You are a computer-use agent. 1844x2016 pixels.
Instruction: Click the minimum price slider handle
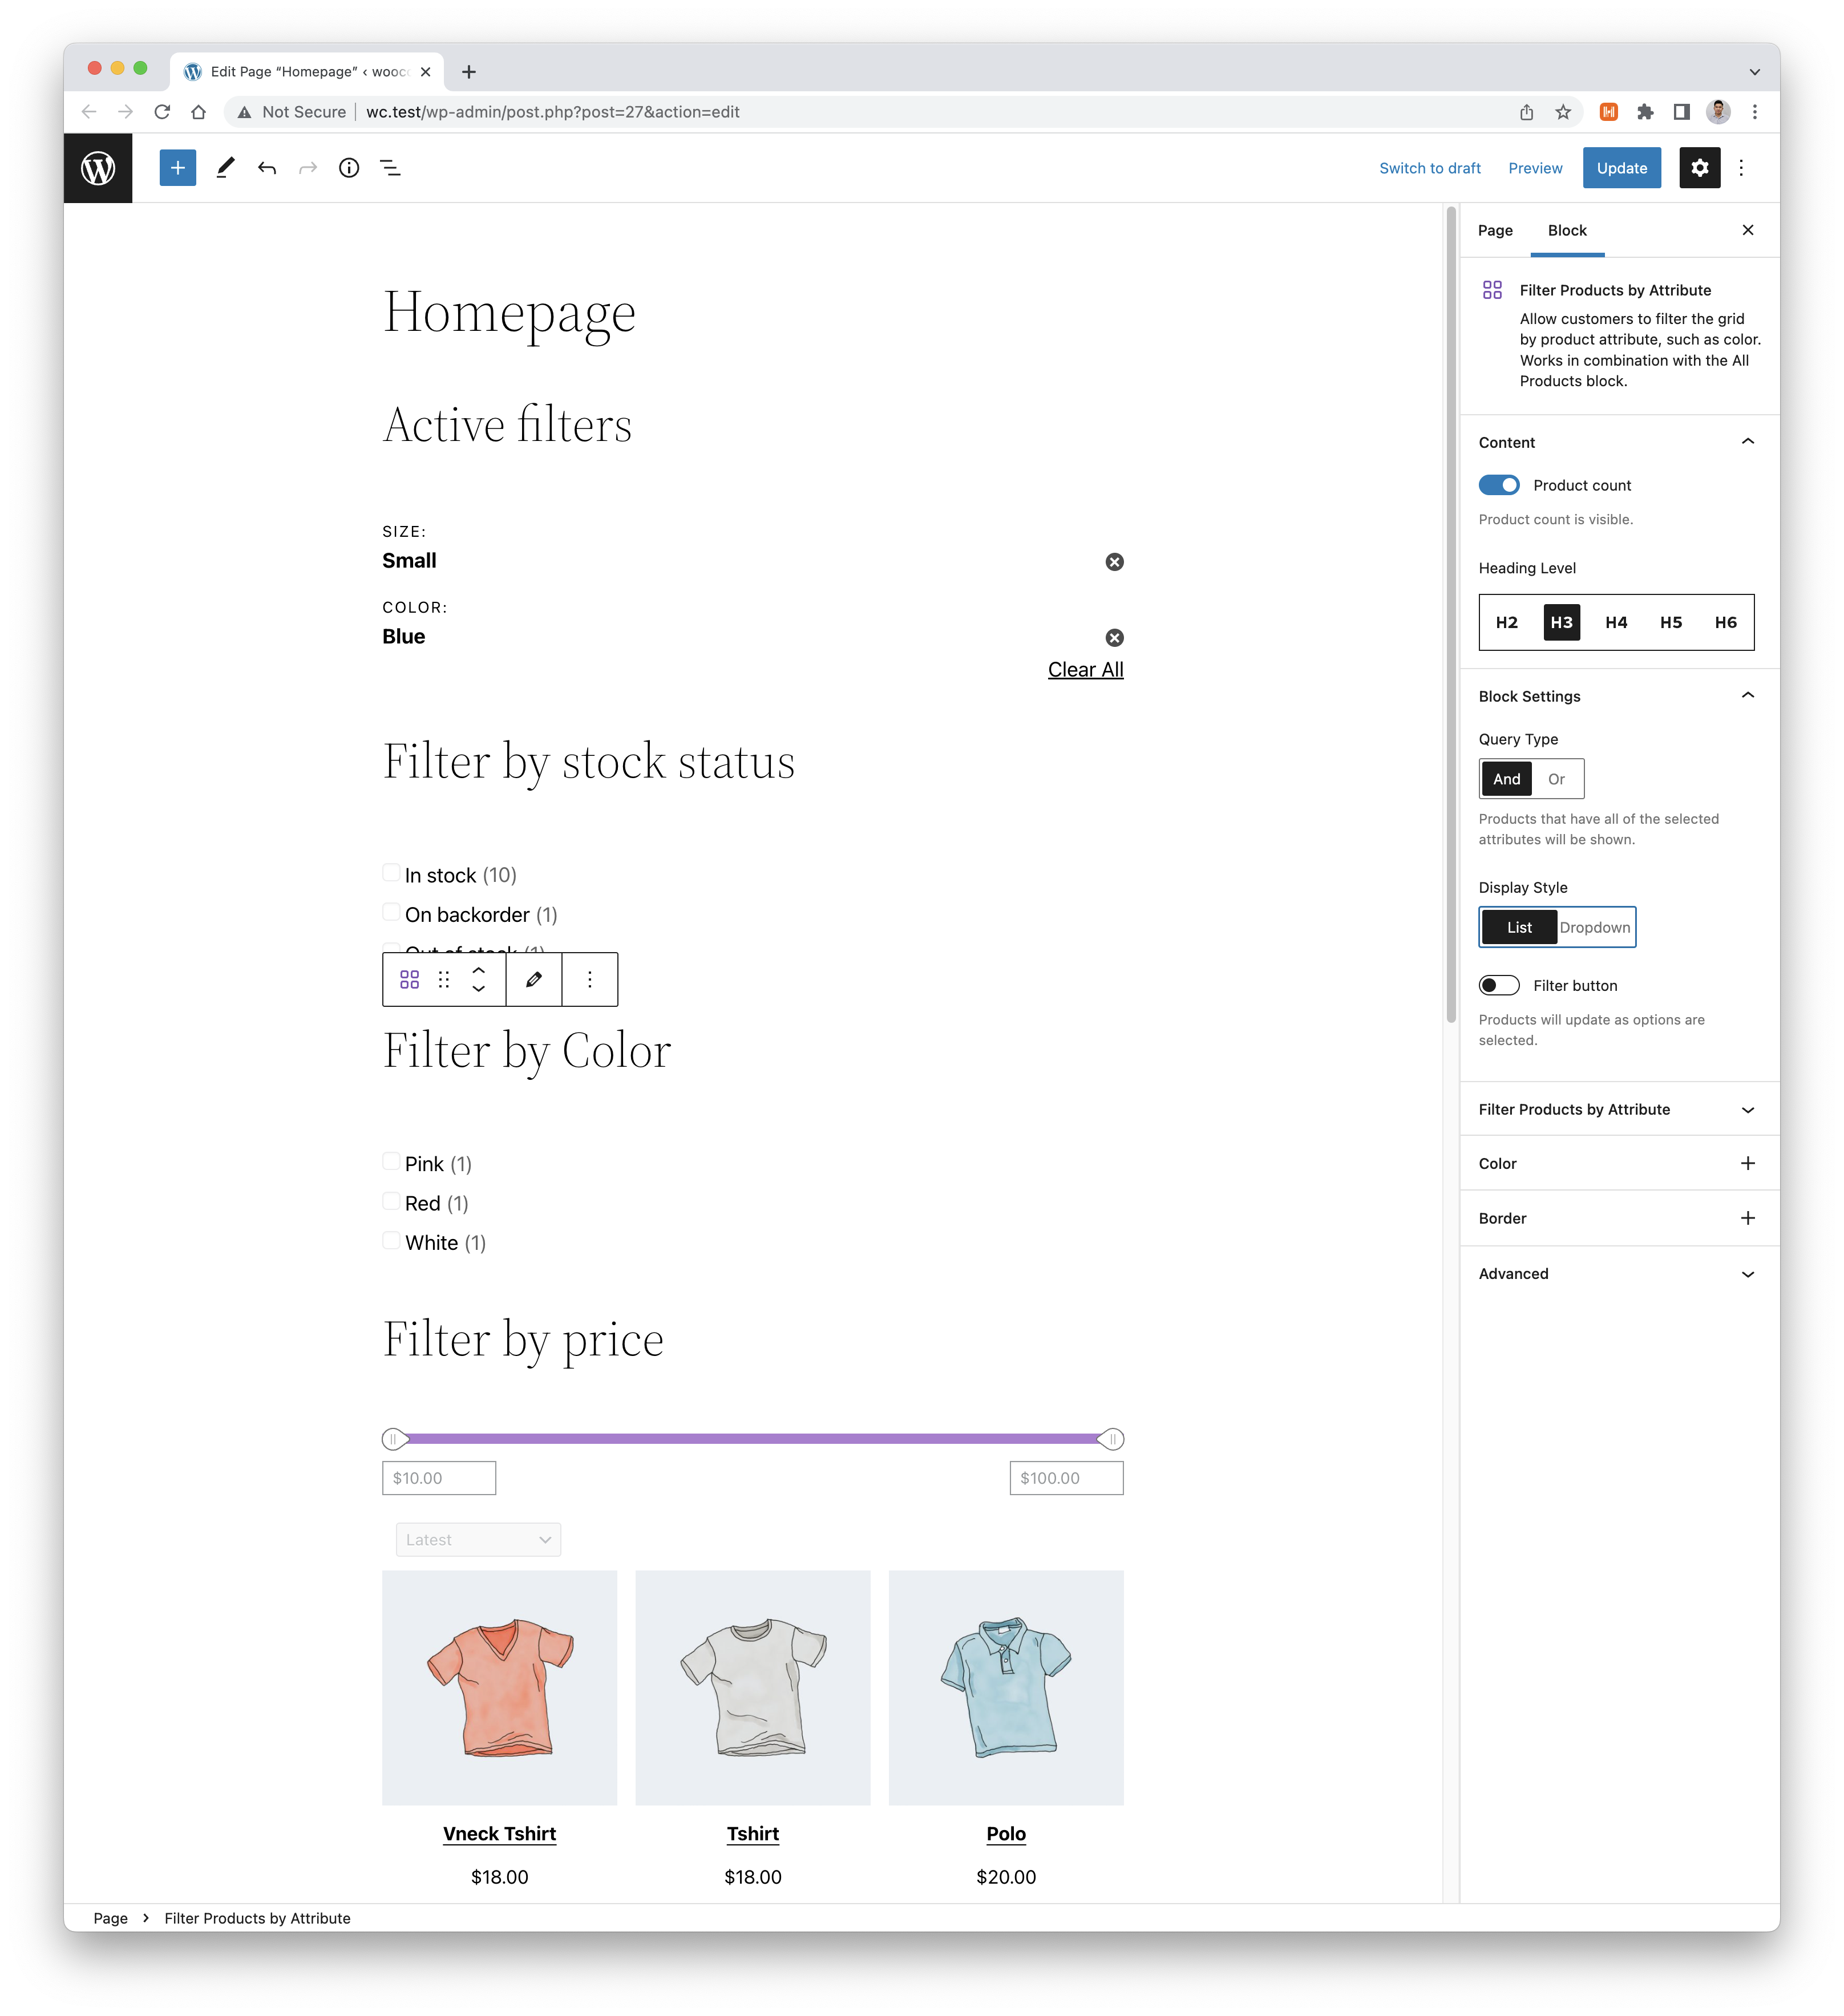[394, 1439]
